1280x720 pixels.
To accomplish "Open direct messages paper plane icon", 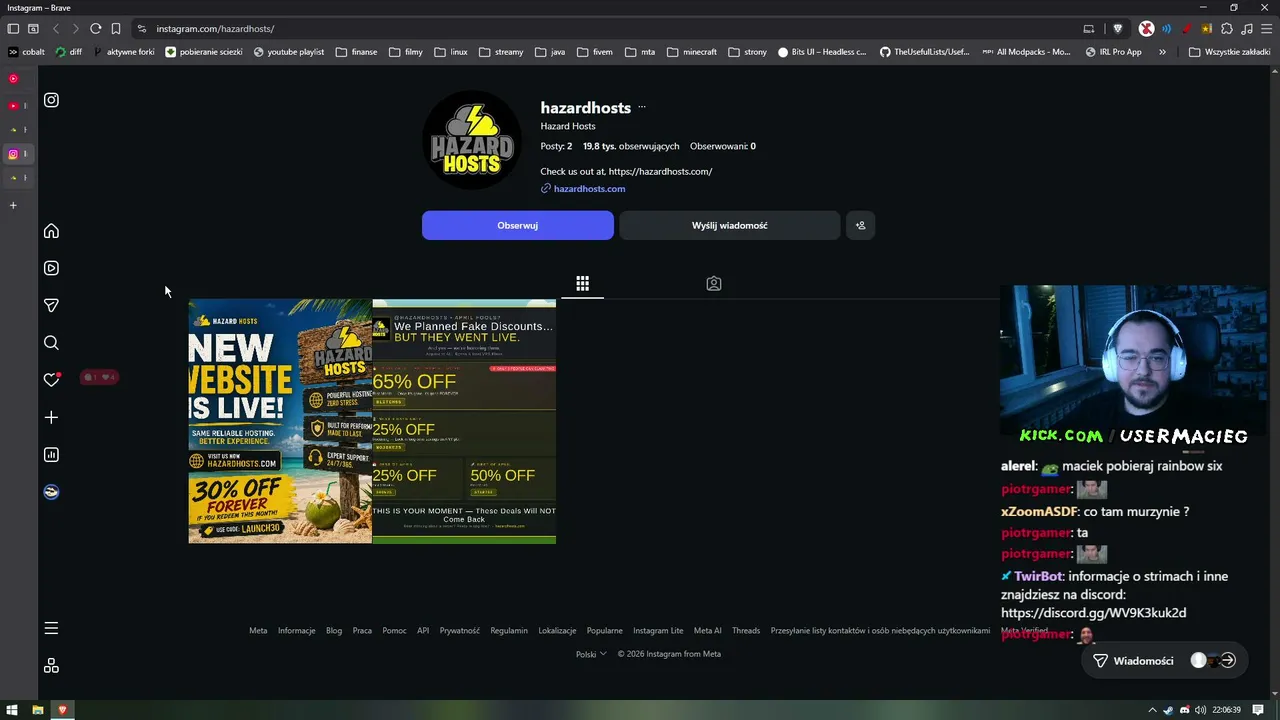I will coord(51,305).
